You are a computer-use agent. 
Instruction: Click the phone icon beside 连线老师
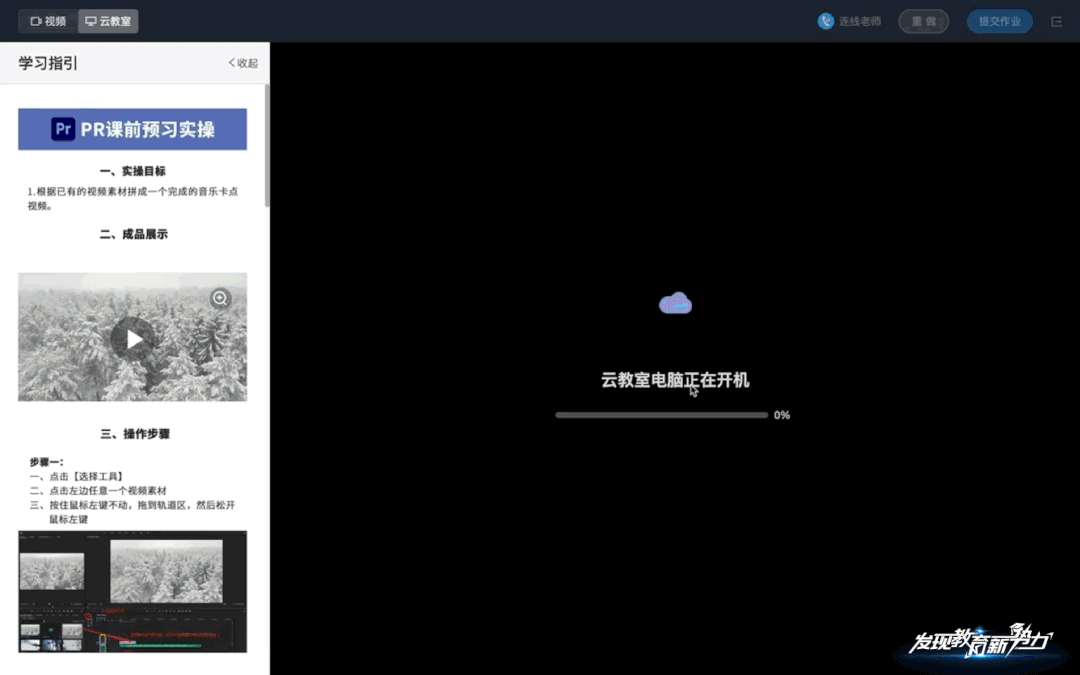point(825,21)
